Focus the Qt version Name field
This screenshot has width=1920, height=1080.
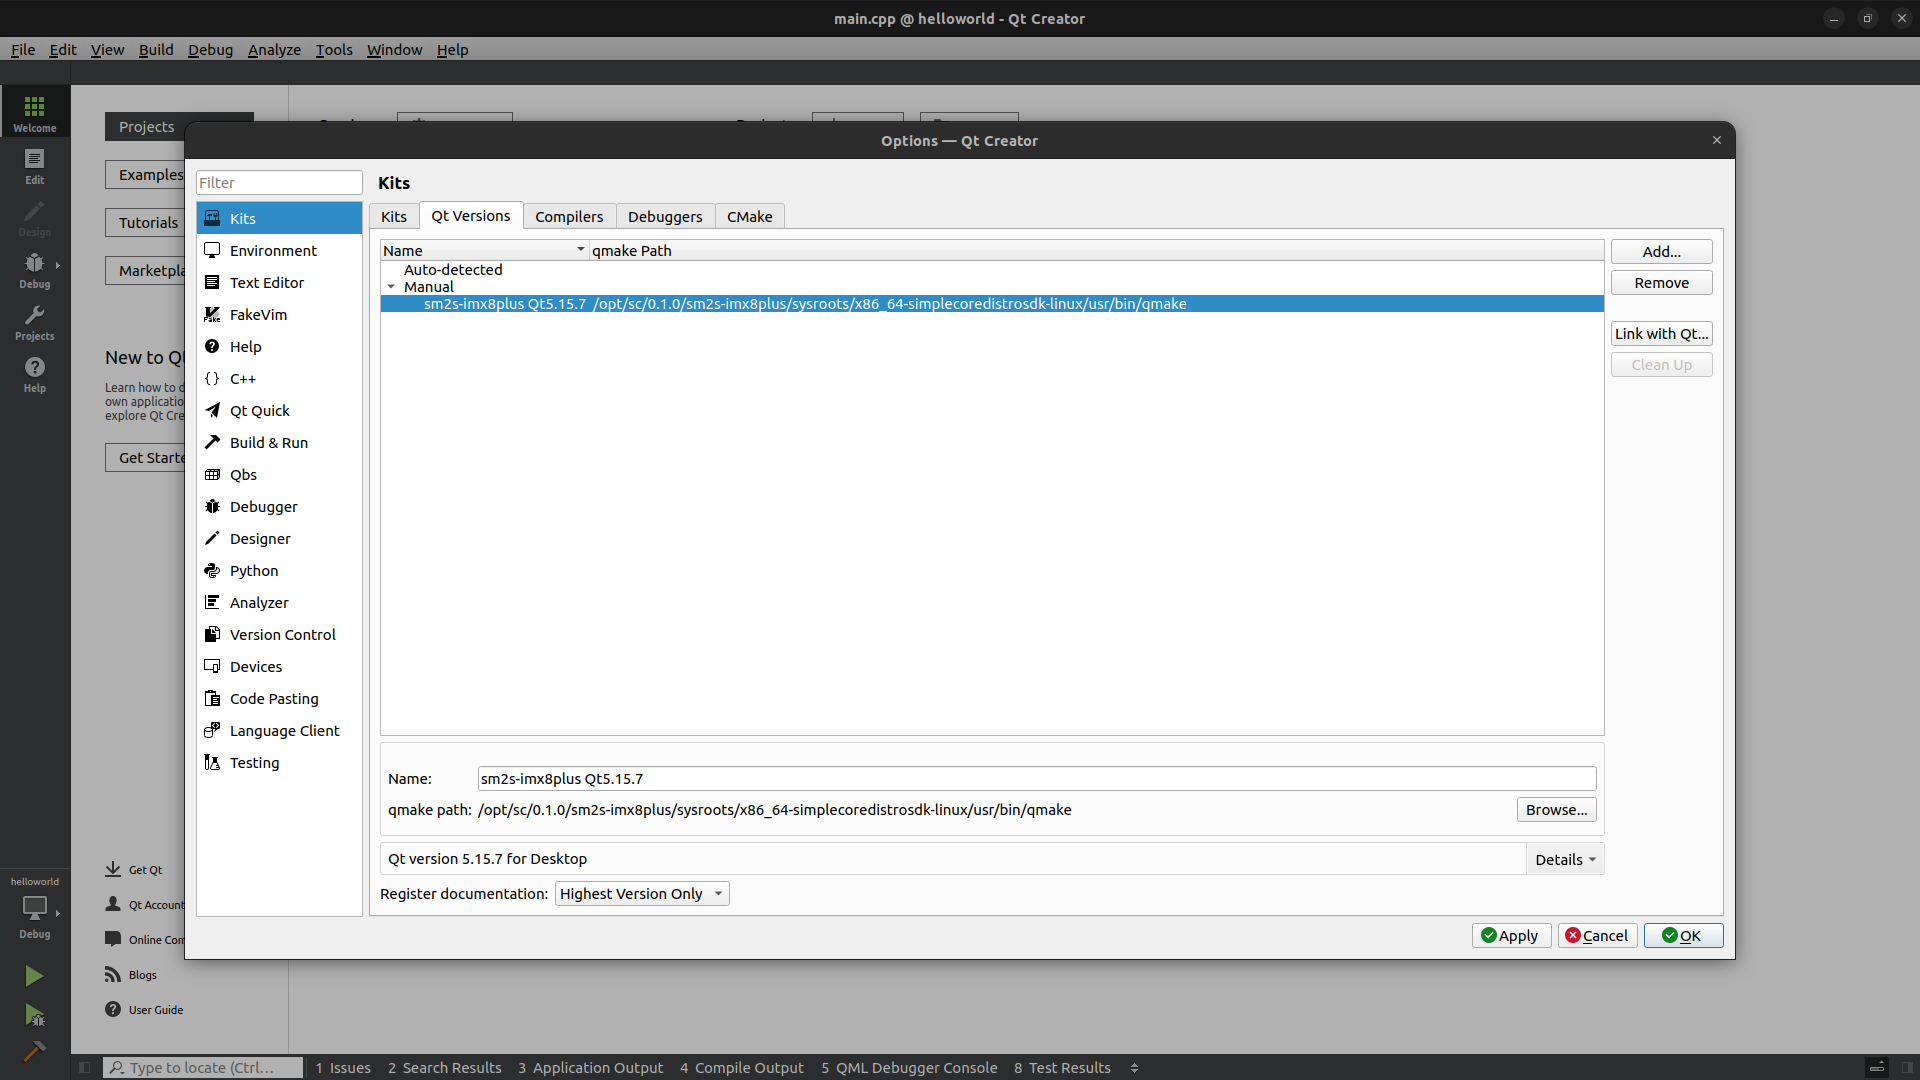point(1036,779)
